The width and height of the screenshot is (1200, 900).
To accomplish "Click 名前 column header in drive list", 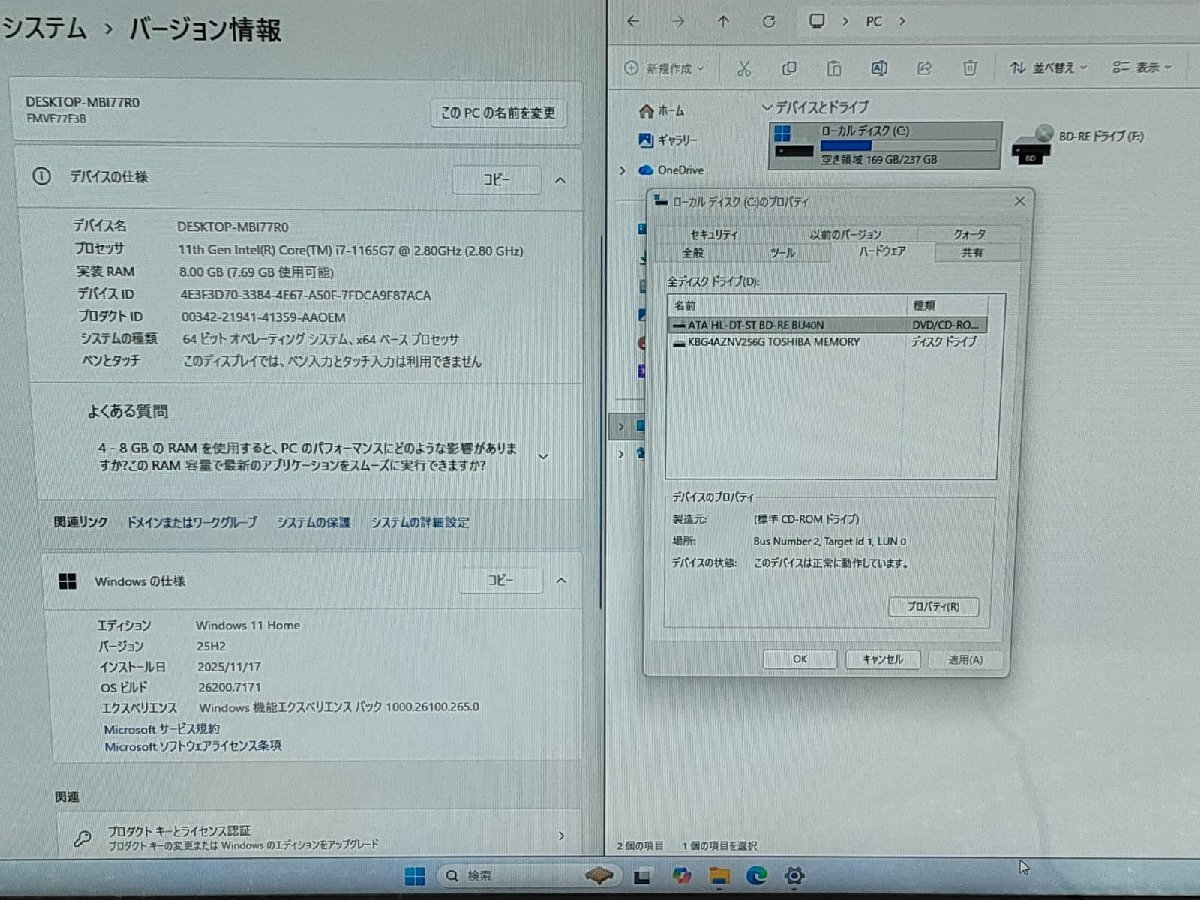I will pos(787,305).
